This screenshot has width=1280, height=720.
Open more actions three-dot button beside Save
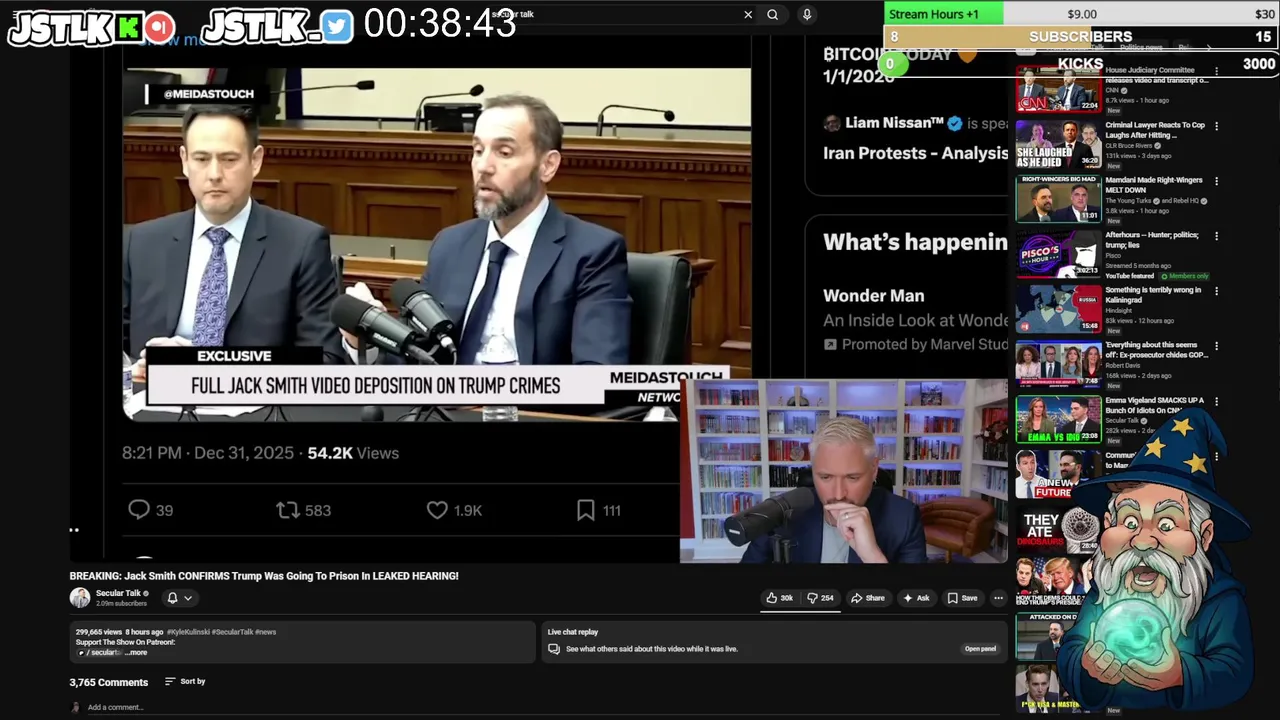[998, 598]
